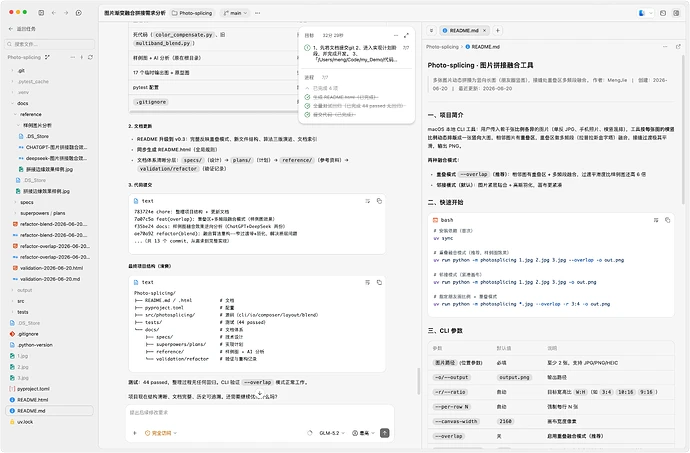This screenshot has height=453, width=690.
Task: Toggle word wrap on bash code block
Action: tap(656, 220)
